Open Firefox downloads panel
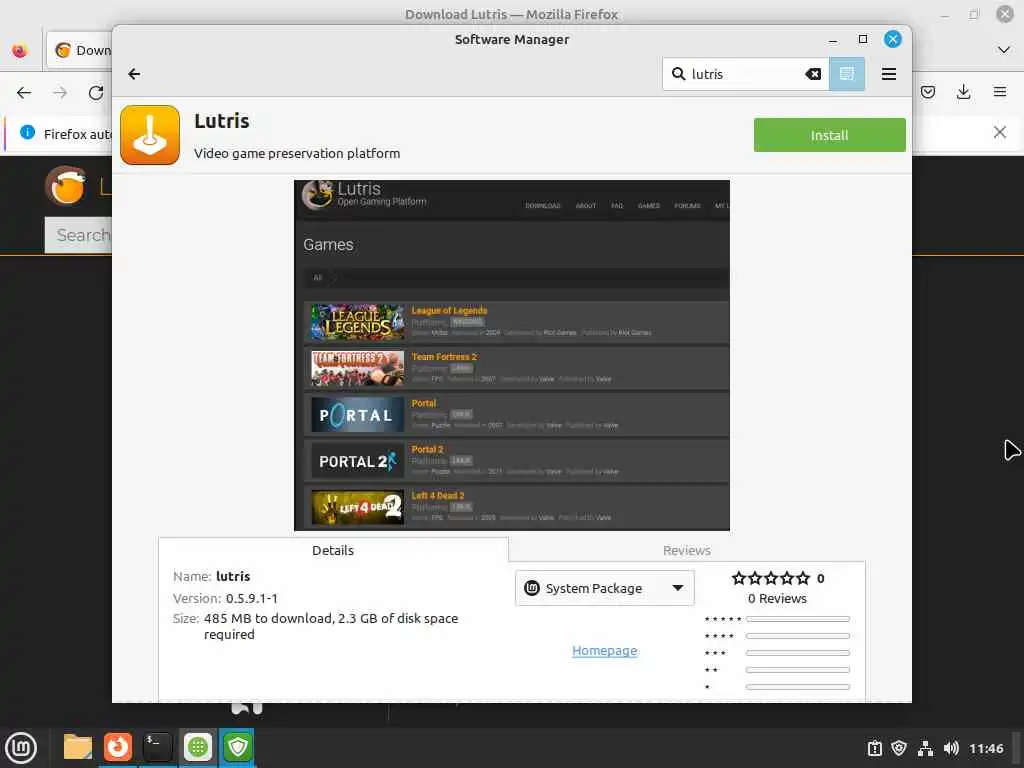Viewport: 1024px width, 768px height. [x=963, y=92]
